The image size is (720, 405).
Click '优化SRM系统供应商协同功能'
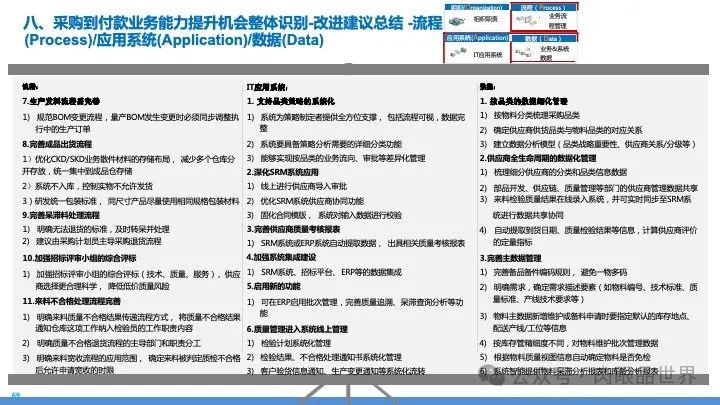point(312,201)
